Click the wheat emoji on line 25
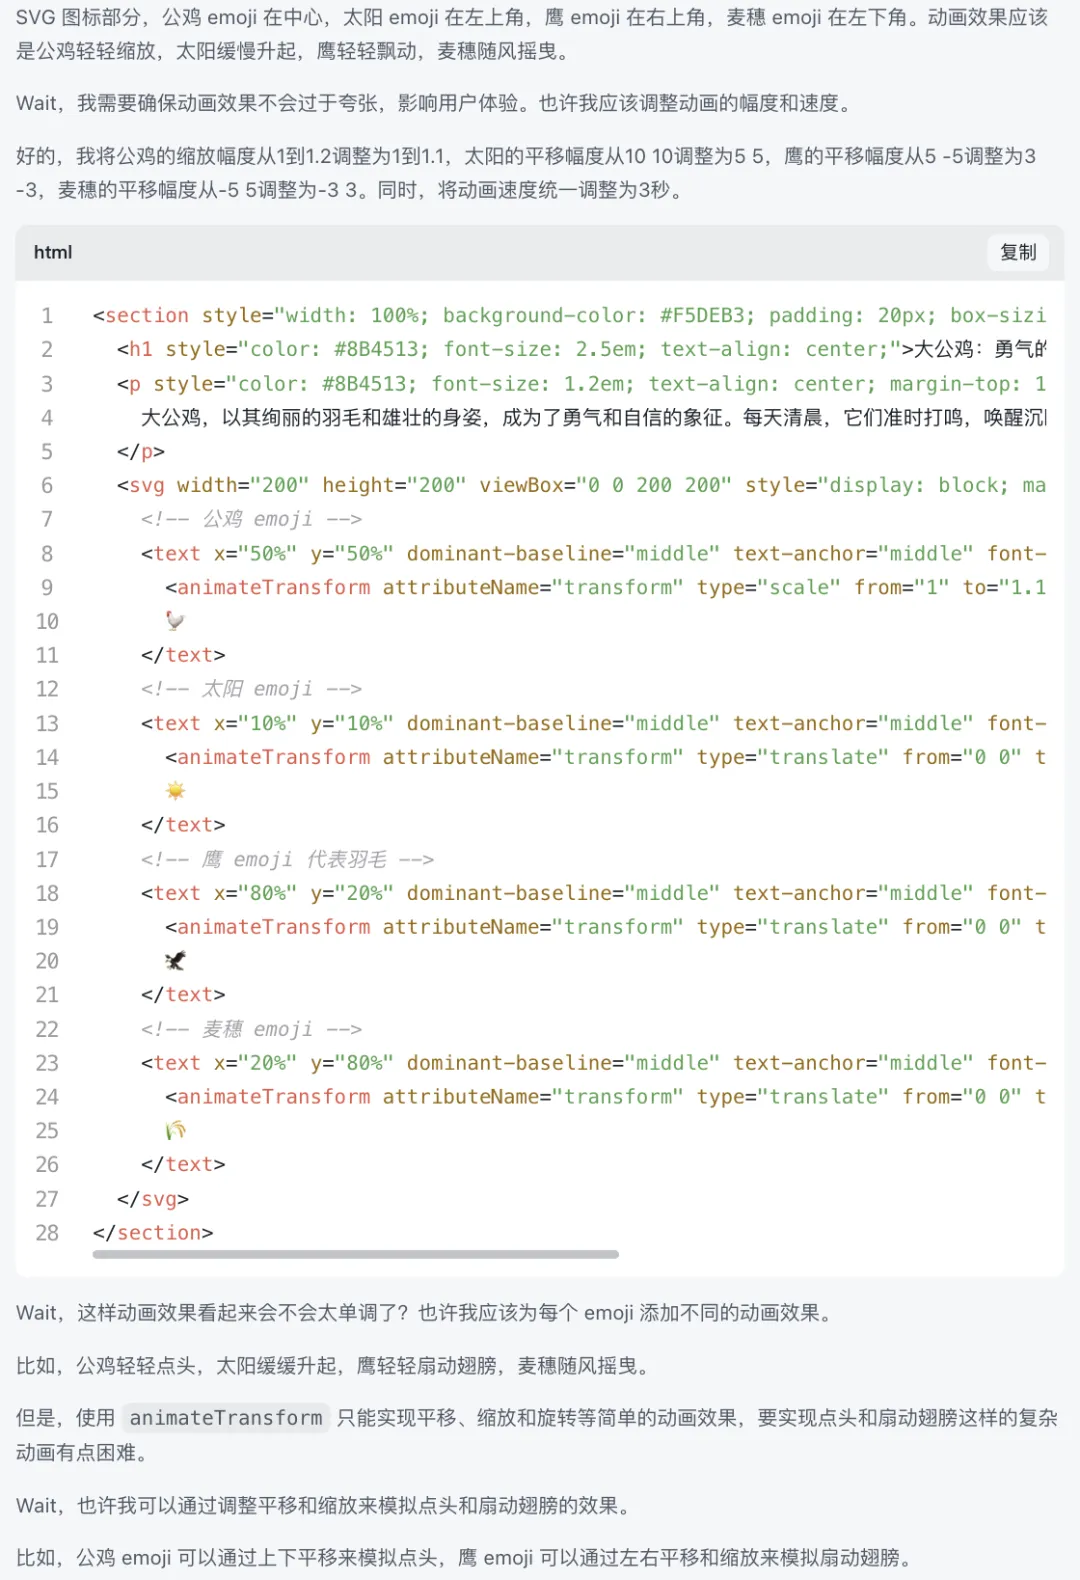This screenshot has height=1580, width=1080. pos(176,1131)
